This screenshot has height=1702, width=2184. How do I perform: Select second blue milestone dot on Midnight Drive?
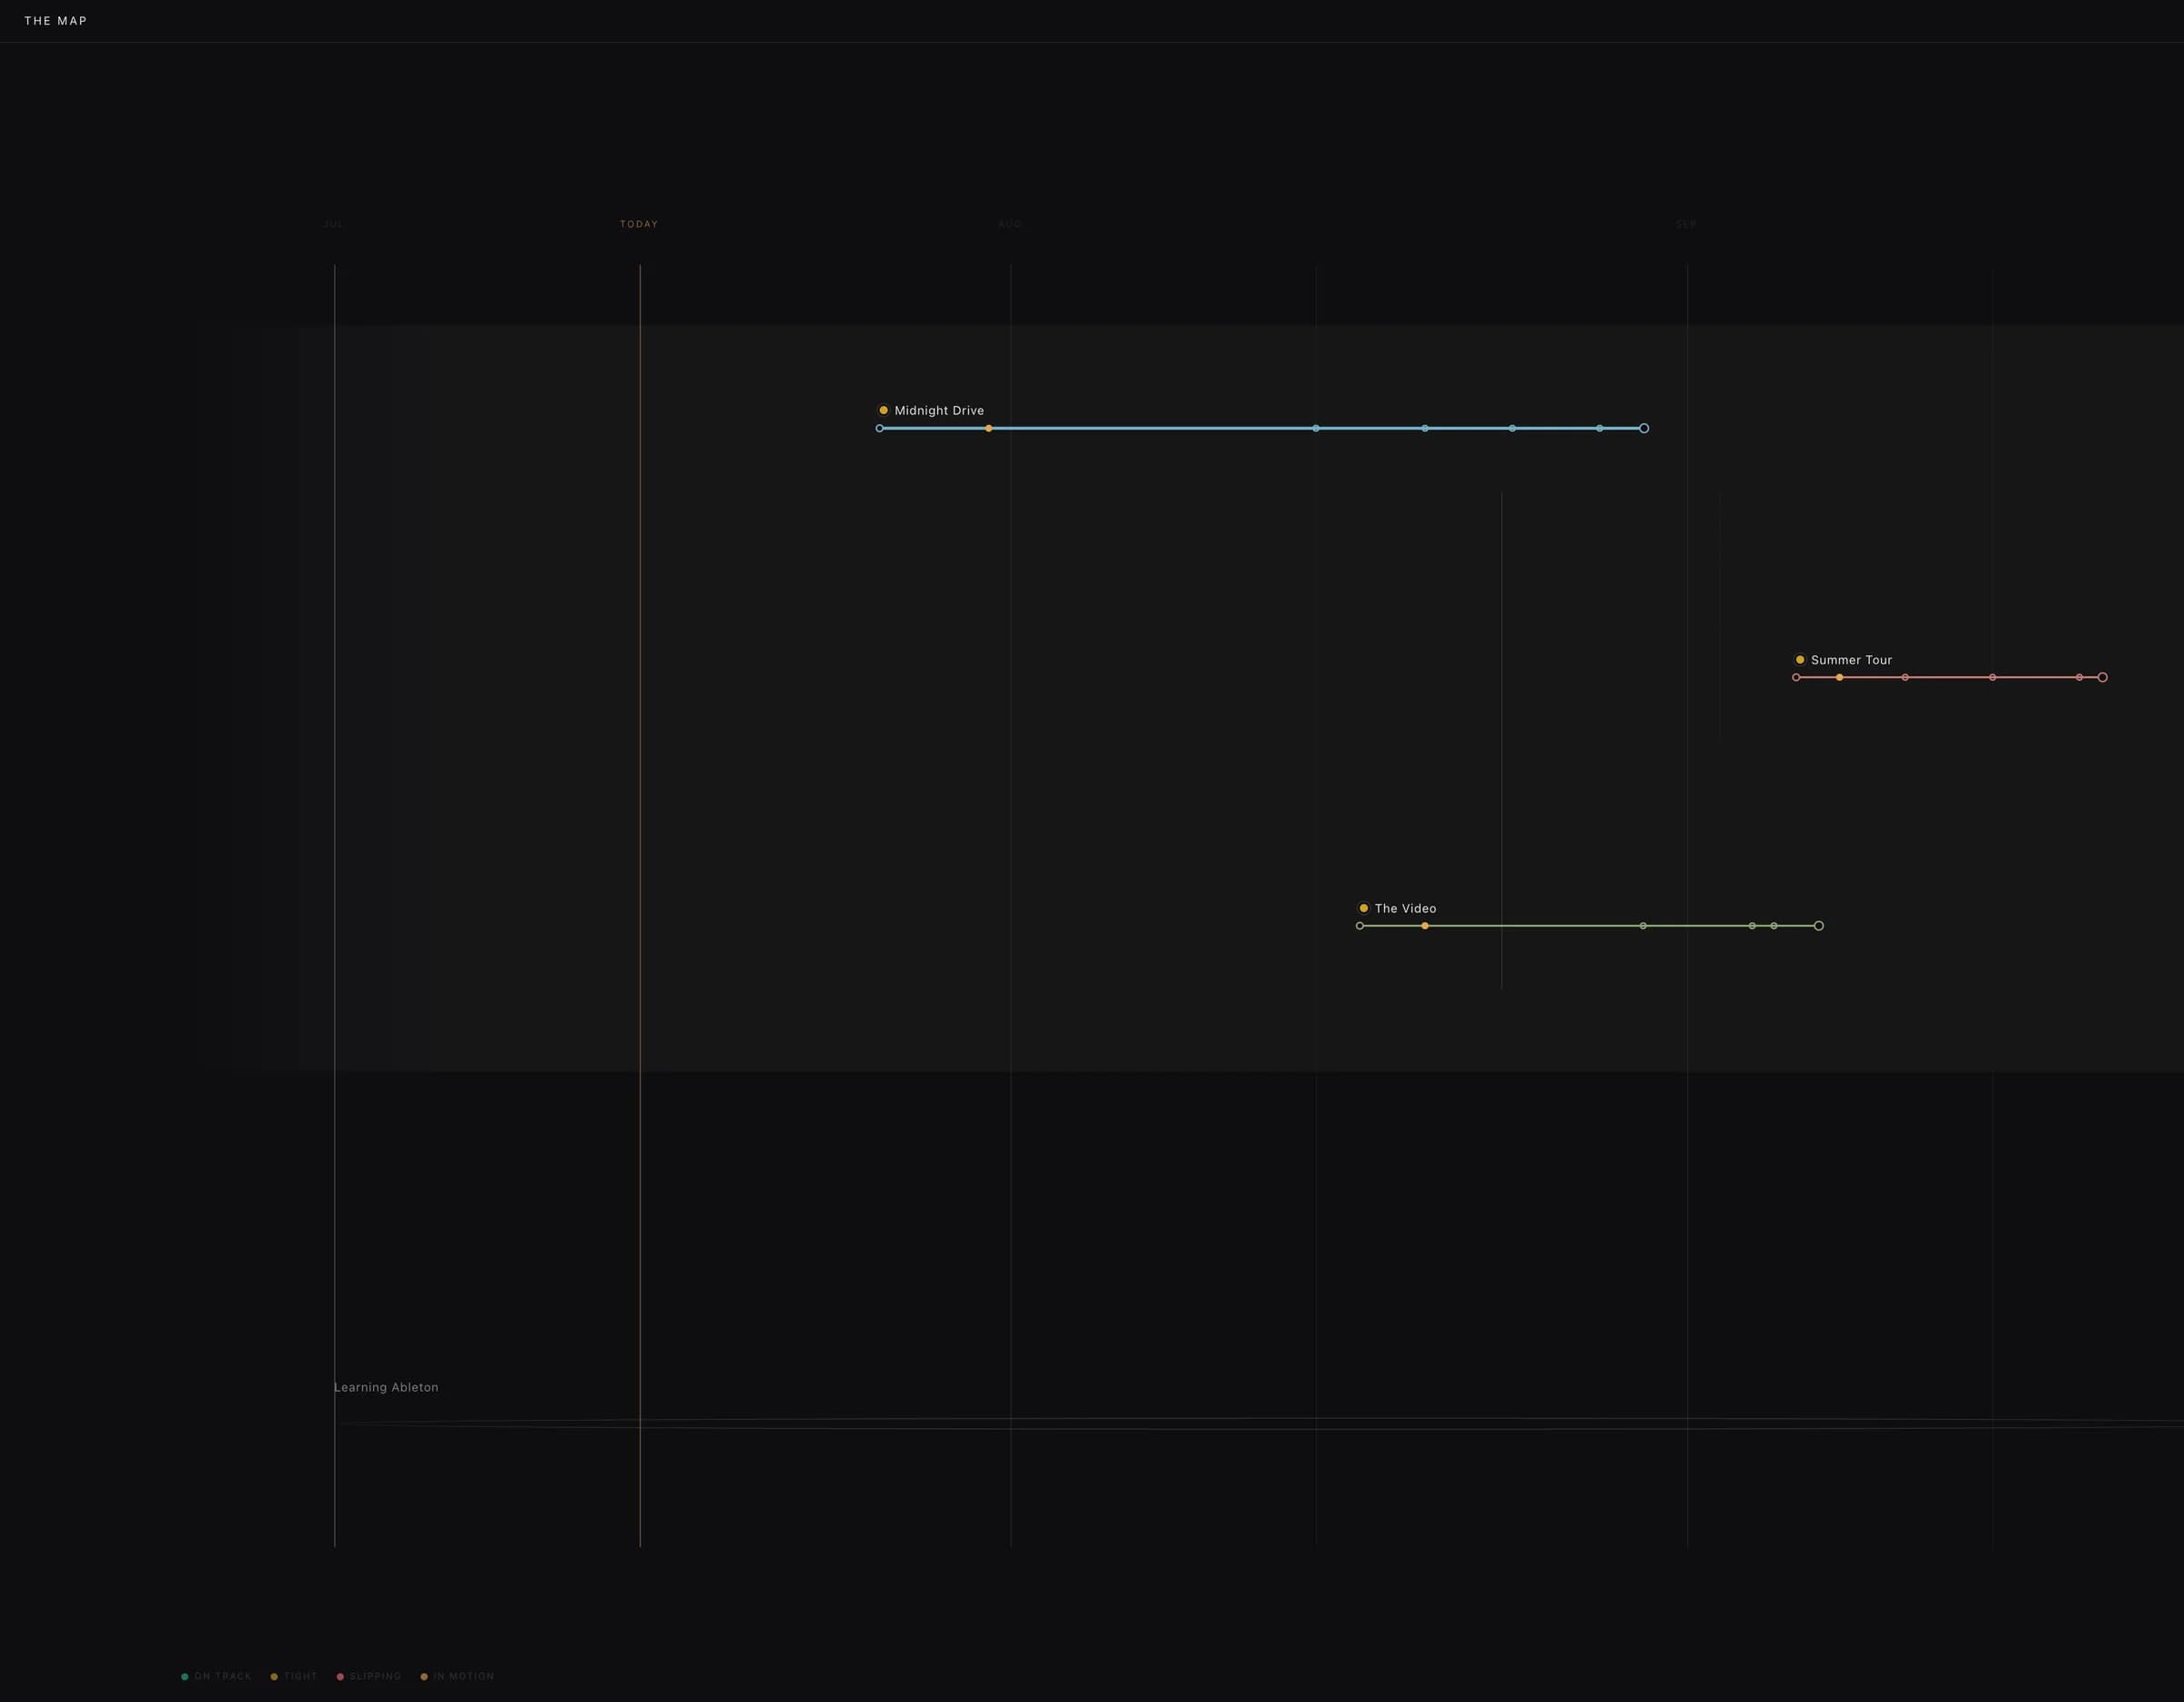[x=1425, y=428]
